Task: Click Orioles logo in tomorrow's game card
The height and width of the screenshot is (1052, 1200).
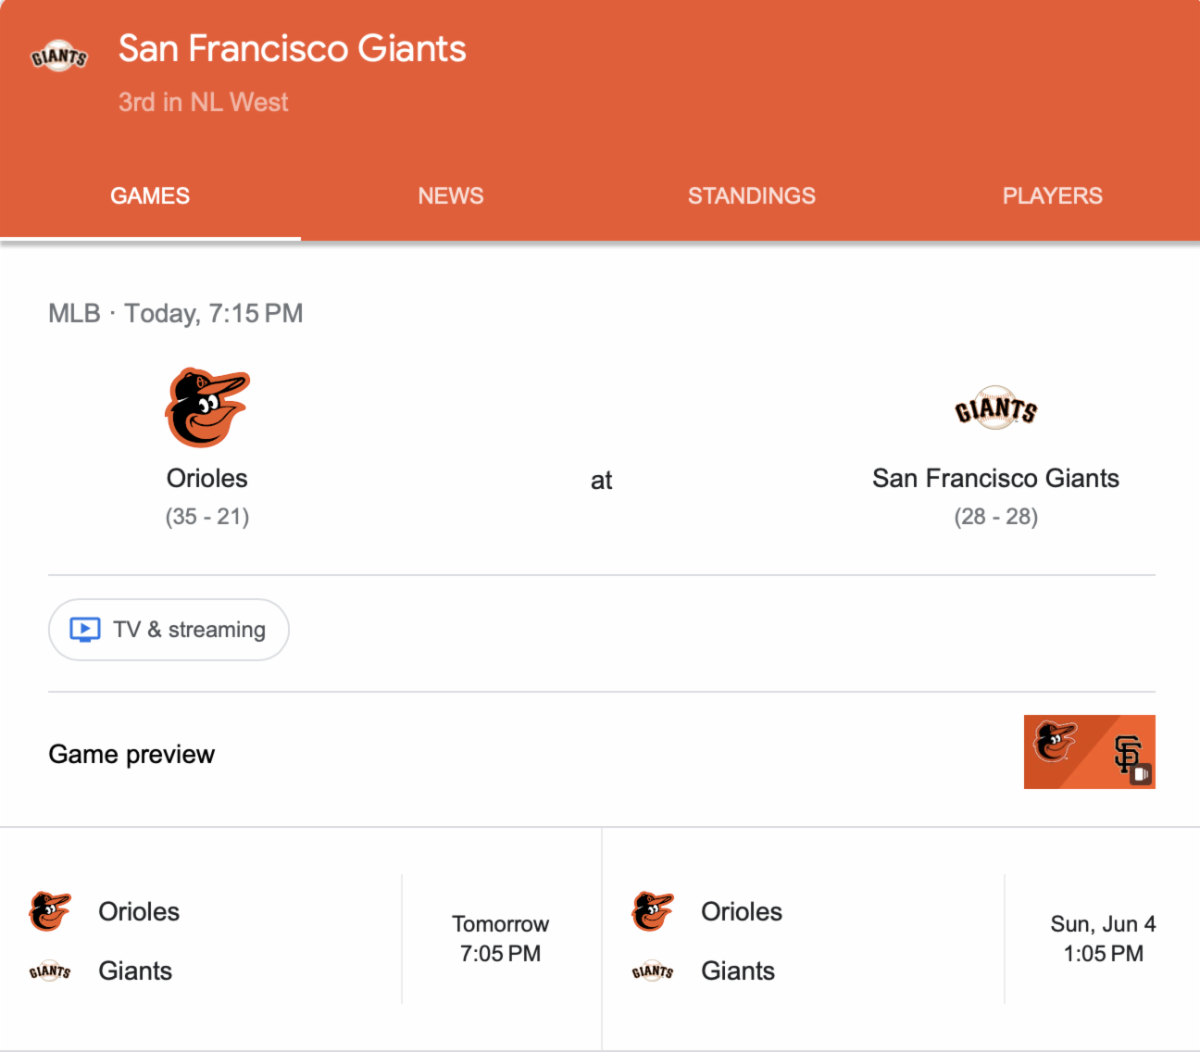Action: [x=50, y=911]
